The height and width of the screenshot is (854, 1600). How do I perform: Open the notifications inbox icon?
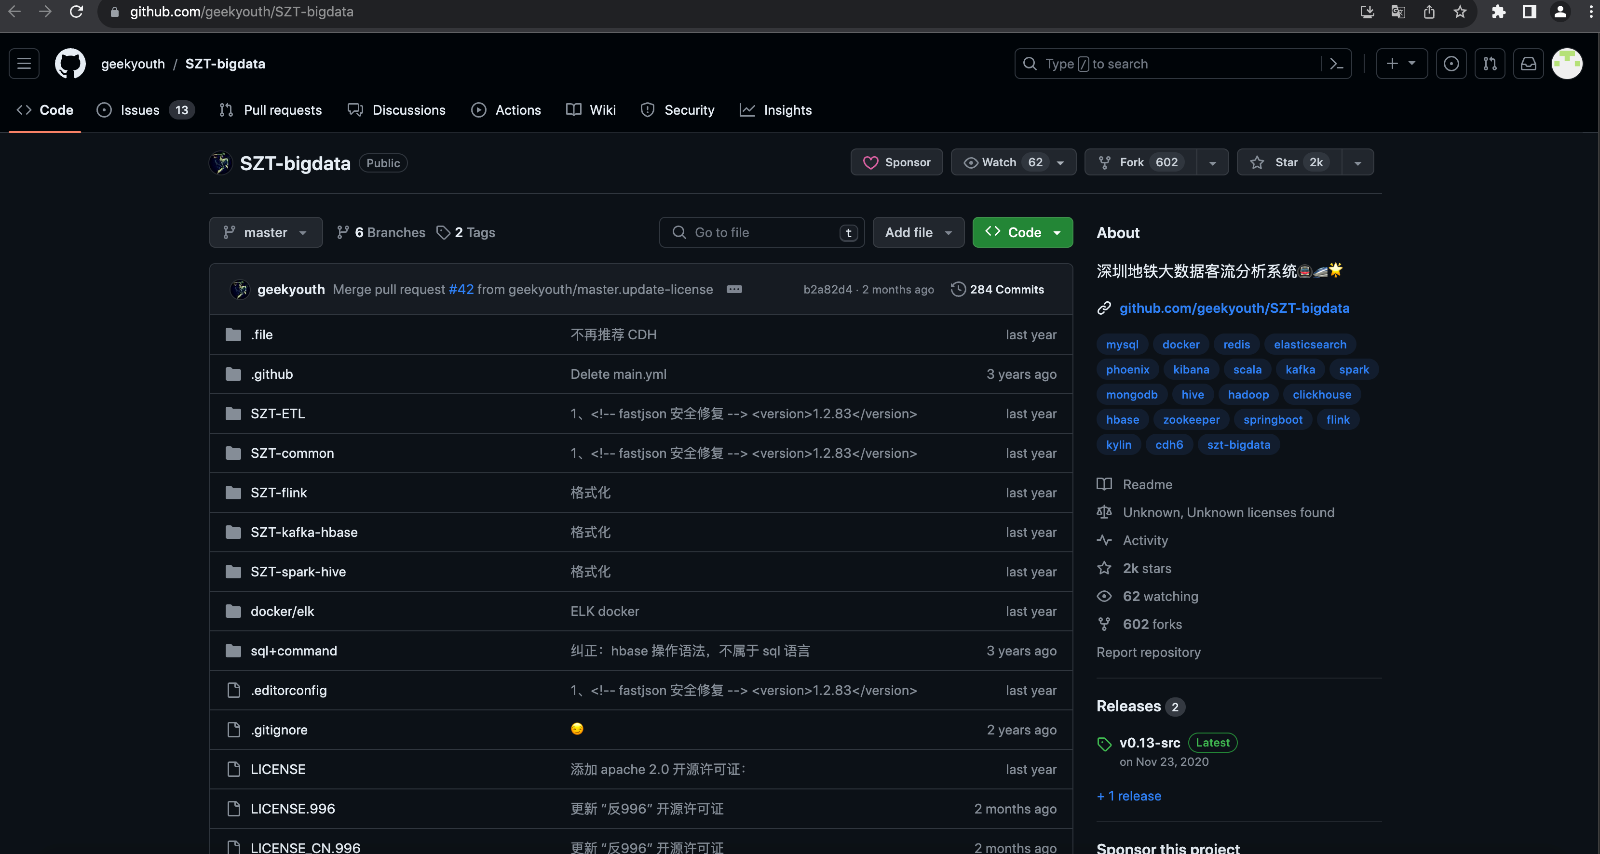tap(1528, 64)
